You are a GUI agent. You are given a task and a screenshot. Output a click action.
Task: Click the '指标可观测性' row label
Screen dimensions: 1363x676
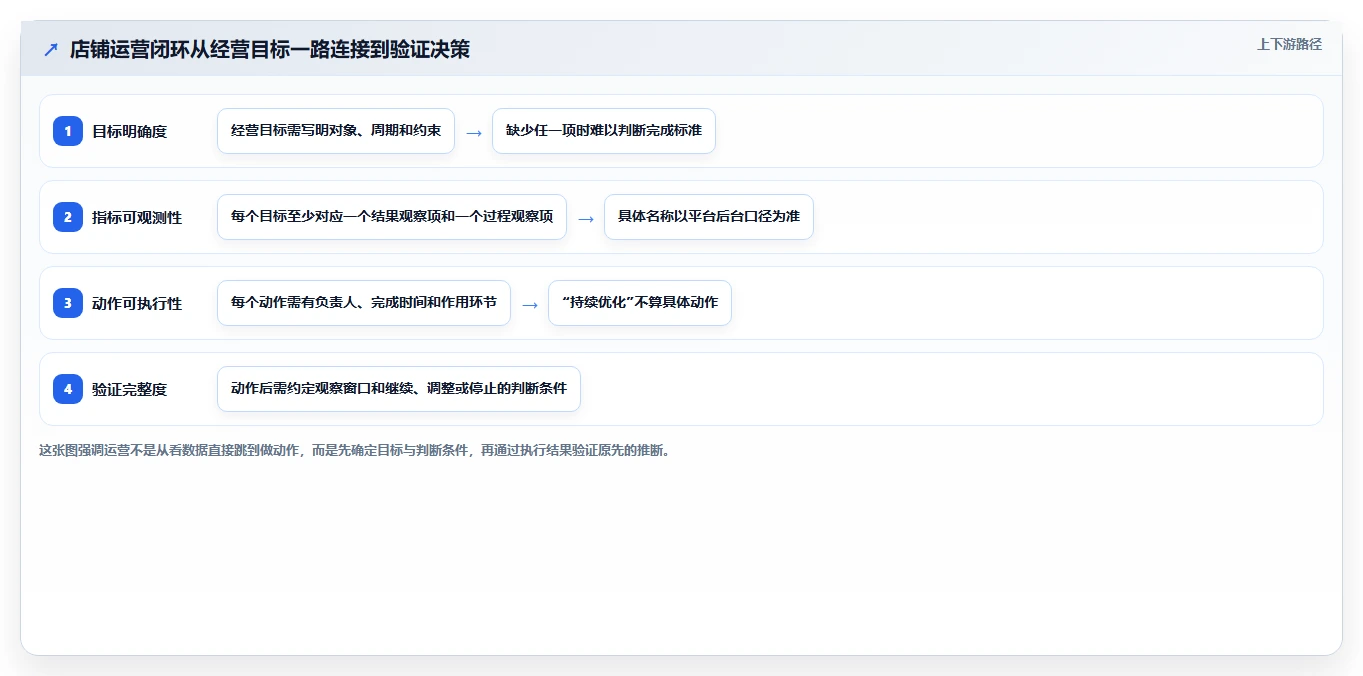click(x=137, y=217)
